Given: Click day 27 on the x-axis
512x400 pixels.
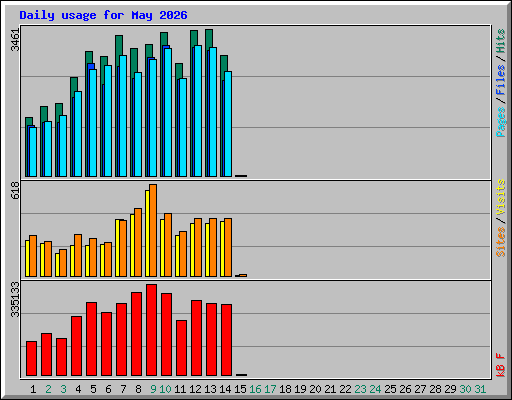Looking at the screenshot, I should click(x=420, y=389).
